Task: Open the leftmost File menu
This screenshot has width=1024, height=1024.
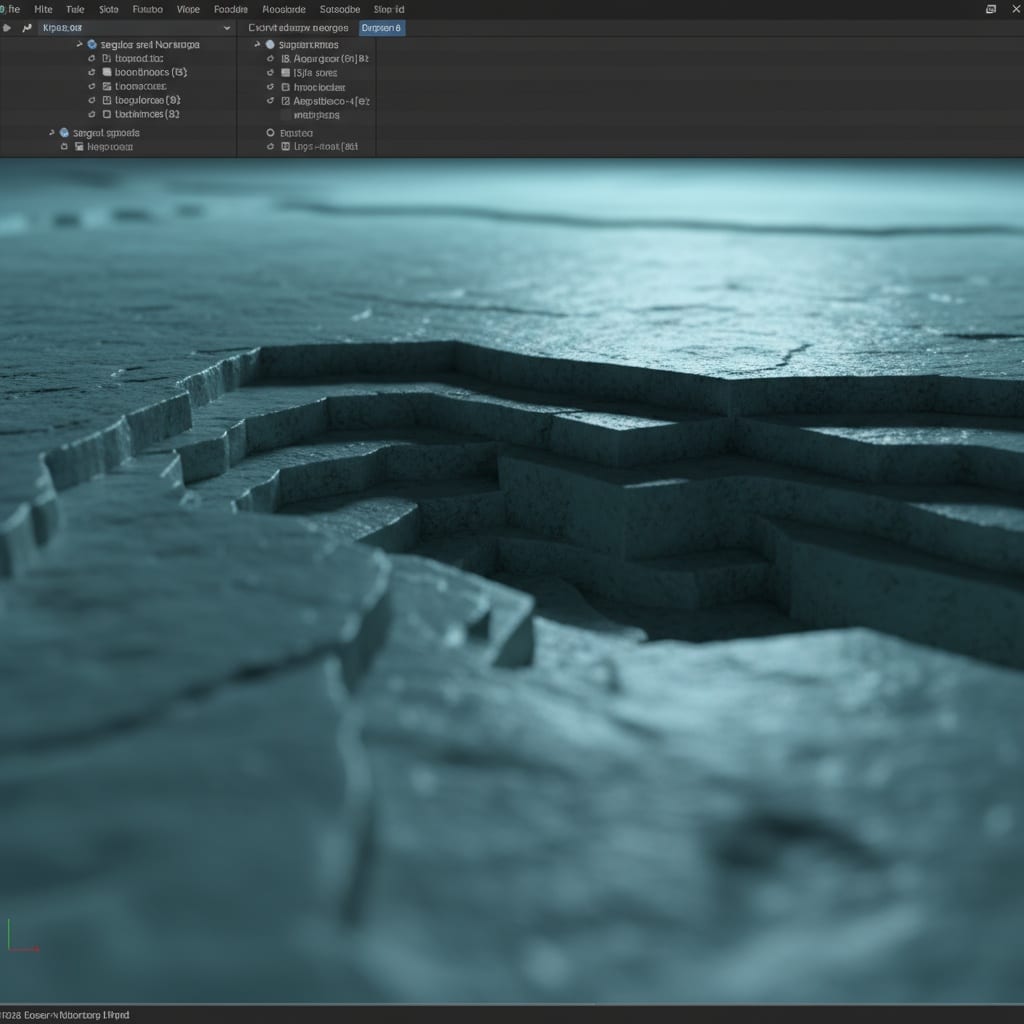Action: tap(15, 9)
